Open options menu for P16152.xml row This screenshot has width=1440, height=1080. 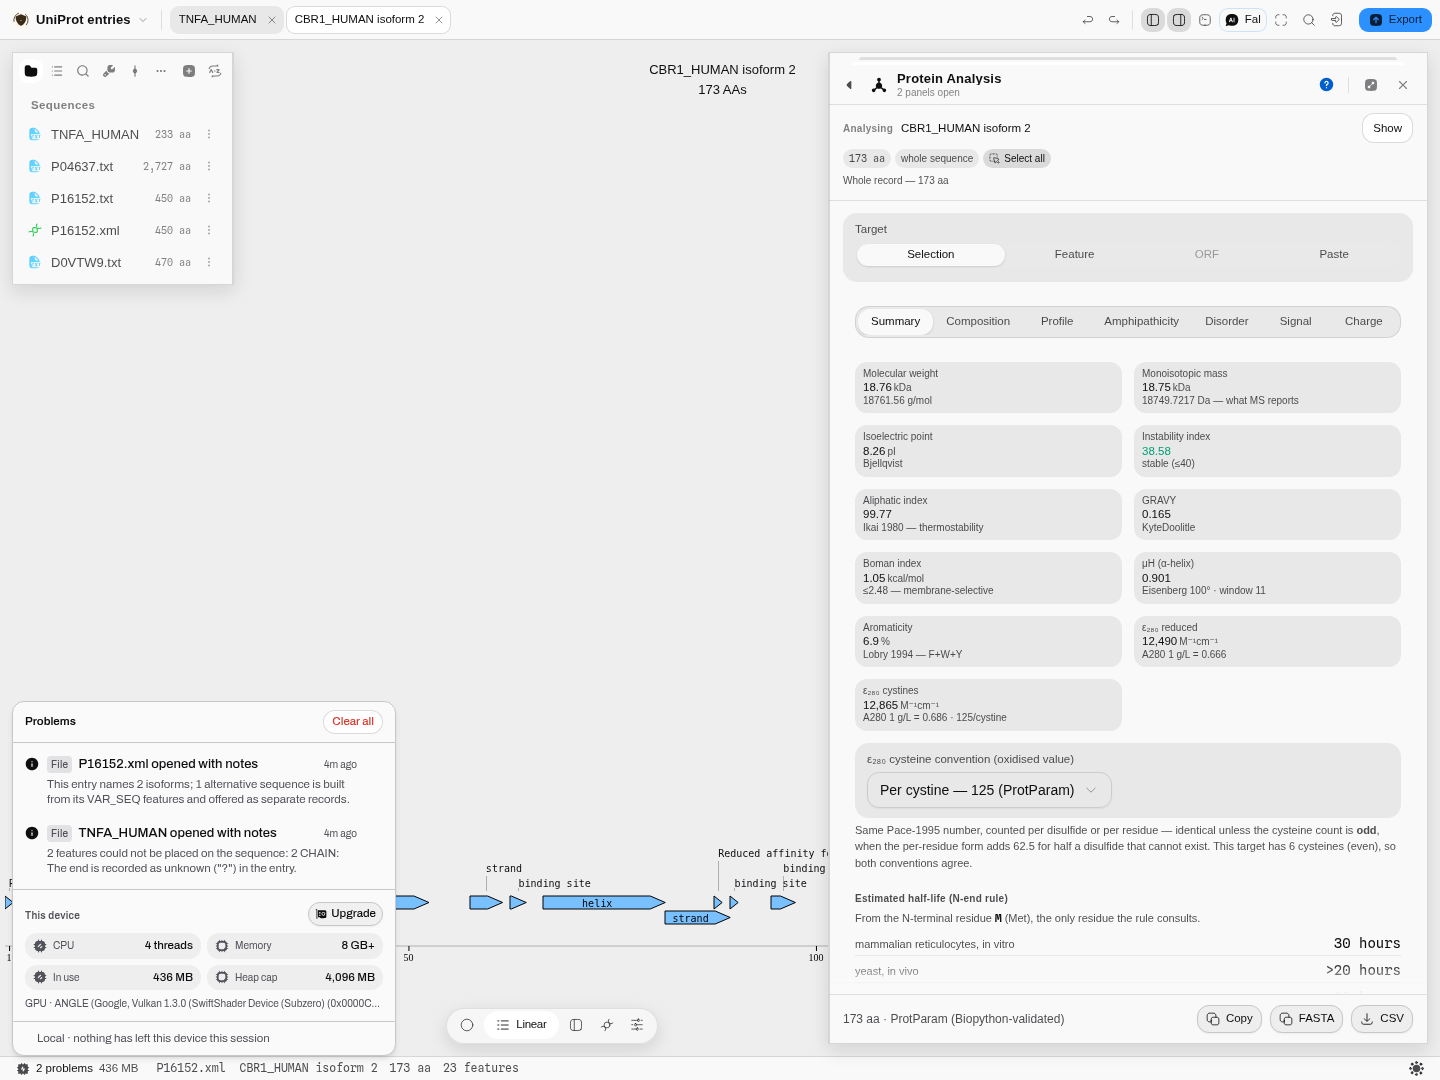[x=209, y=230]
